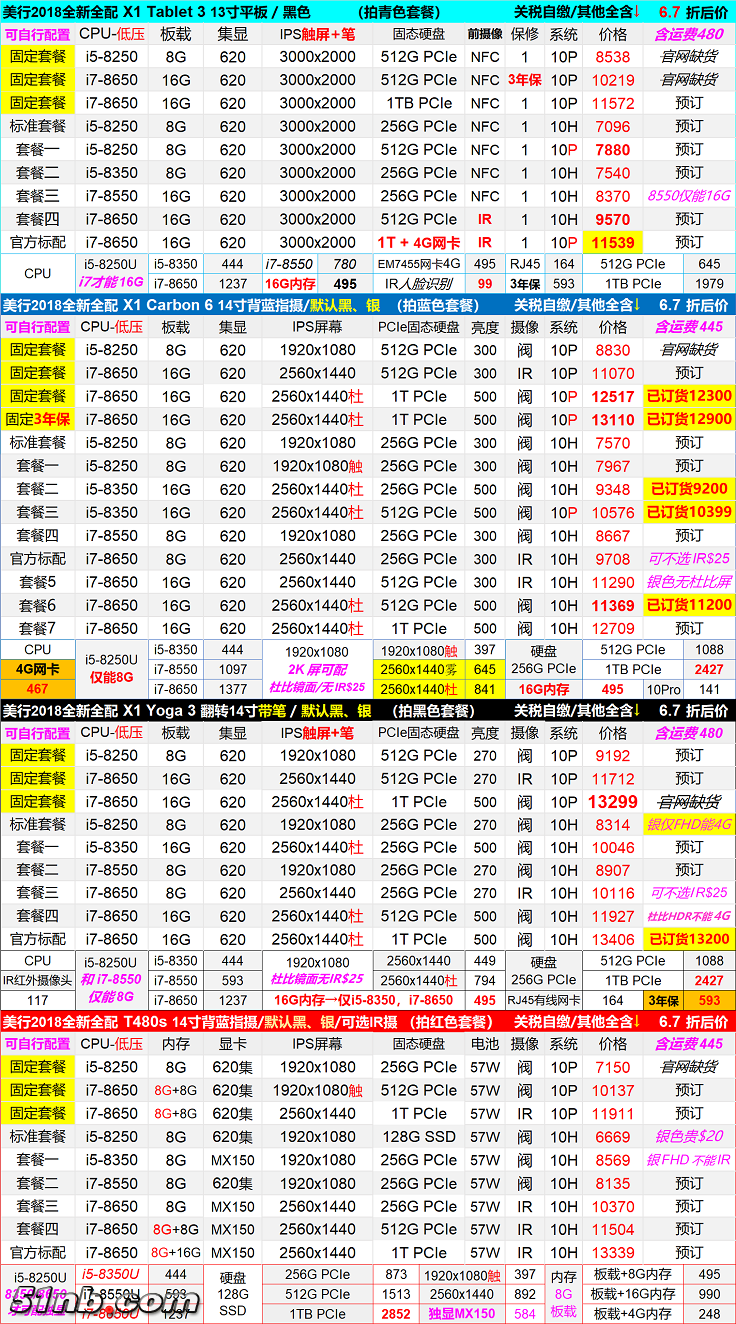
Task: Click the red price 12517
Action: 613,396
